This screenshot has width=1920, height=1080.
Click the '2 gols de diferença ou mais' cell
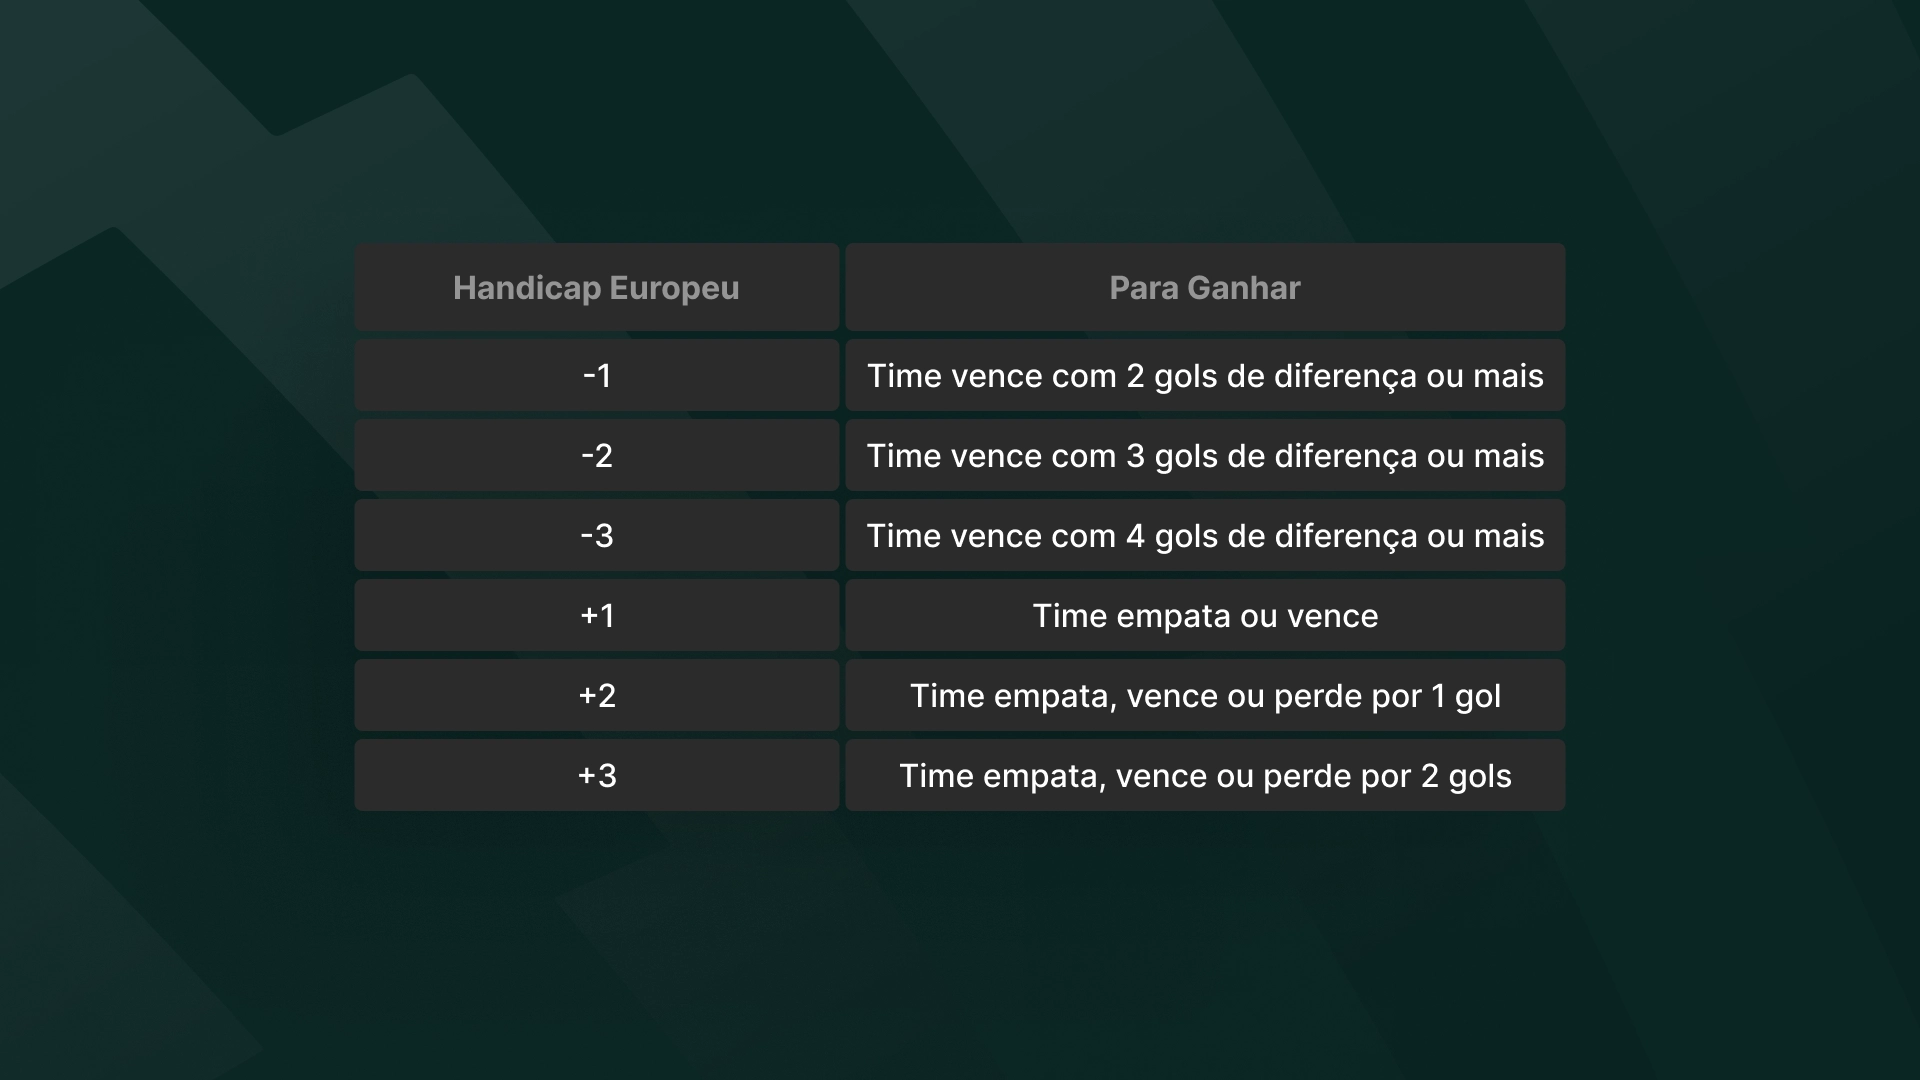pyautogui.click(x=1204, y=376)
